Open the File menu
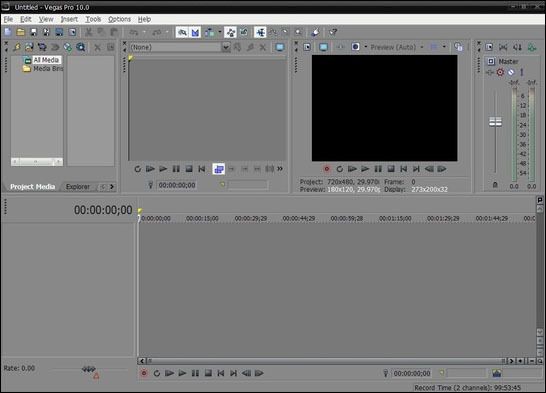The height and width of the screenshot is (393, 546). (8, 19)
